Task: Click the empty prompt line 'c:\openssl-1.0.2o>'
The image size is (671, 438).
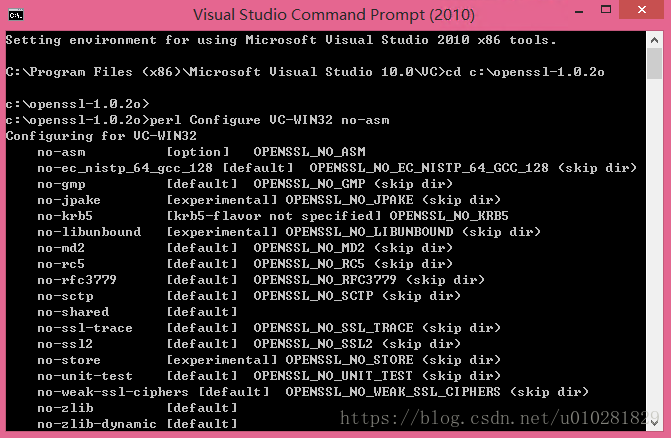Action: tap(77, 104)
